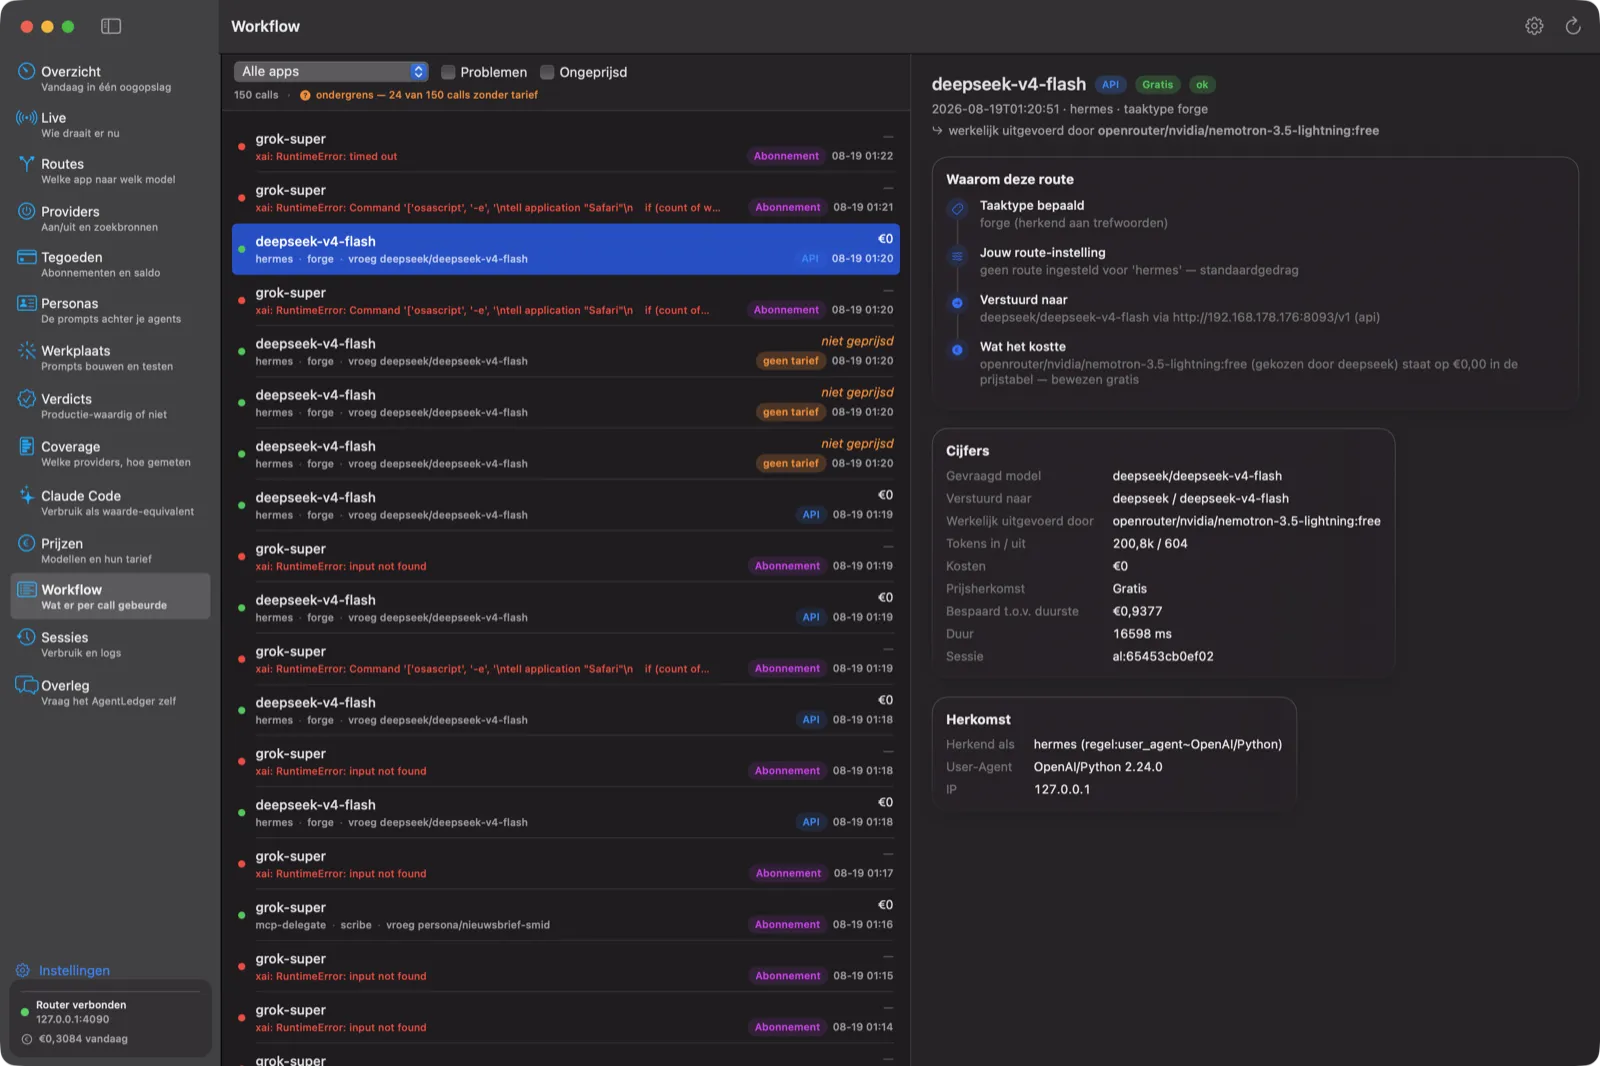Click the Routes fork icon

point(26,164)
